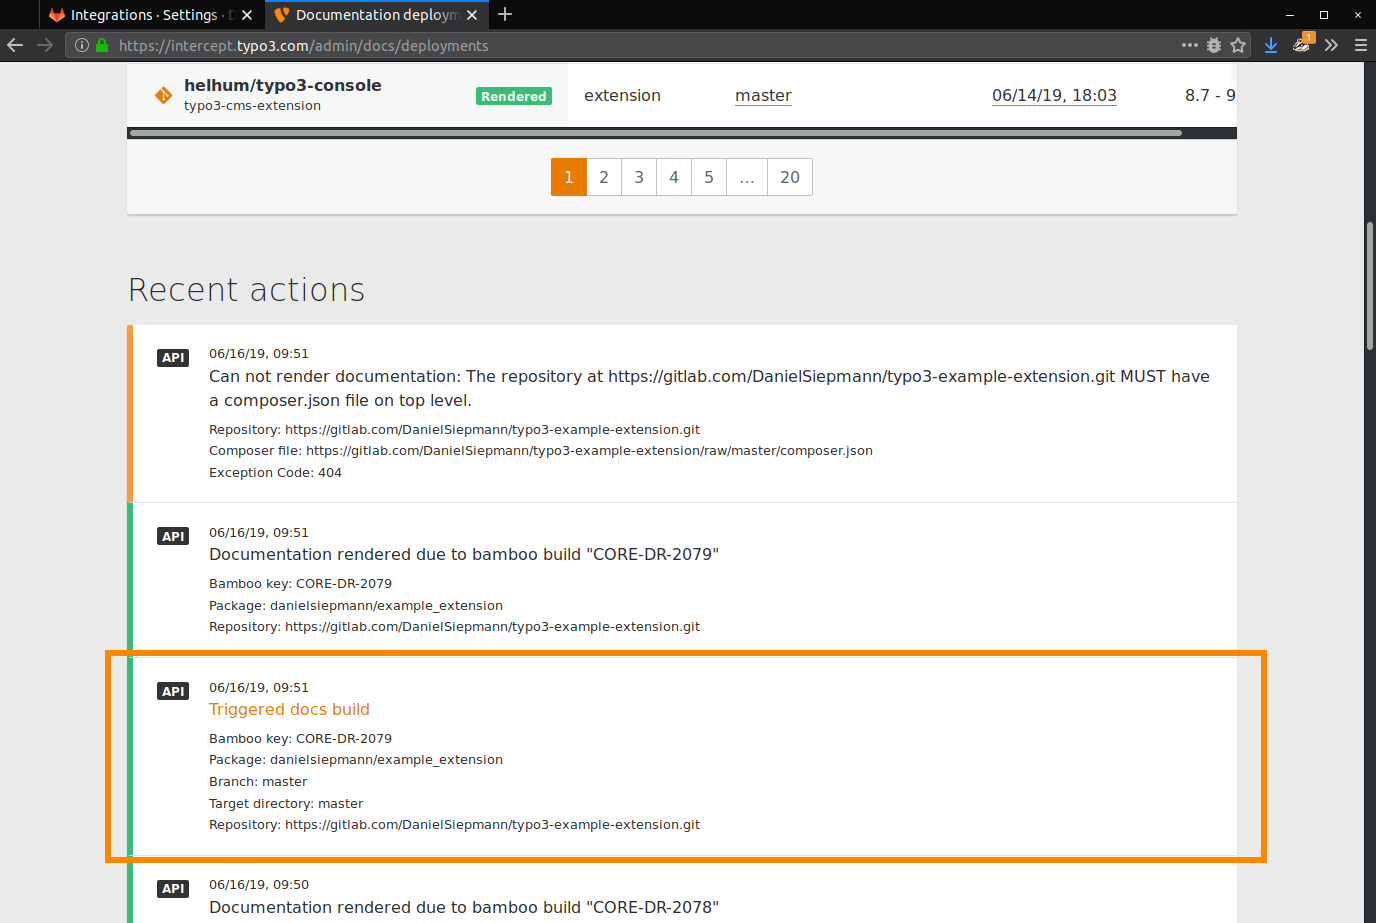Viewport: 1376px width, 923px height.
Task: Bookmark this page with star icon
Action: click(1238, 45)
